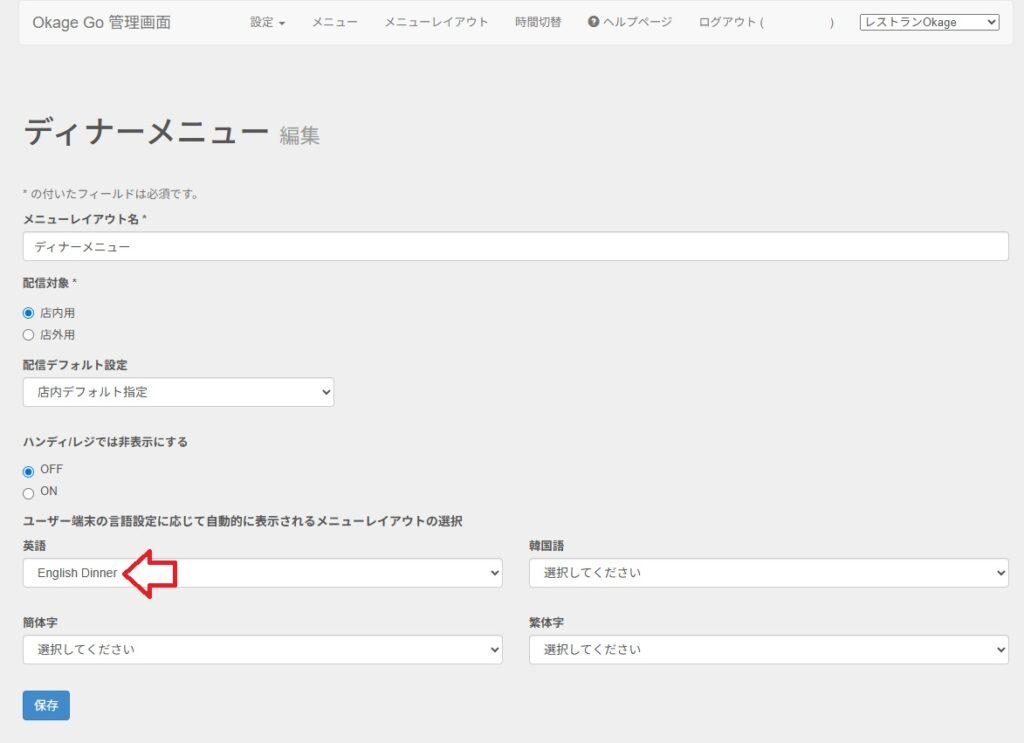
Task: Click the 保存 save button
Action: (x=46, y=705)
